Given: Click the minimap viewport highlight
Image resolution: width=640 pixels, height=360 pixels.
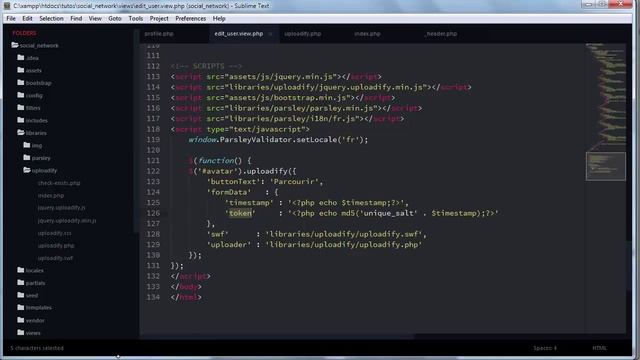Looking at the screenshot, I should tap(606, 166).
